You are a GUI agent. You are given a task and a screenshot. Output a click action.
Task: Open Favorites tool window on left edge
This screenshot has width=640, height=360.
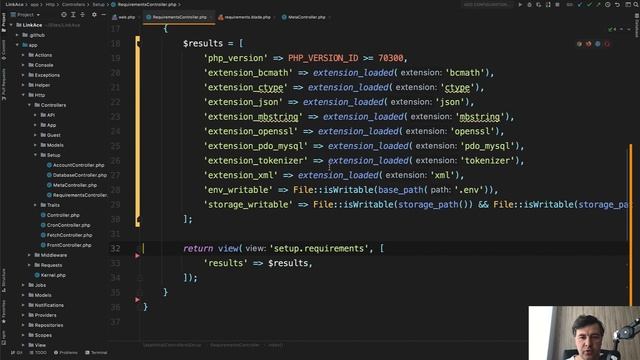tap(4, 312)
